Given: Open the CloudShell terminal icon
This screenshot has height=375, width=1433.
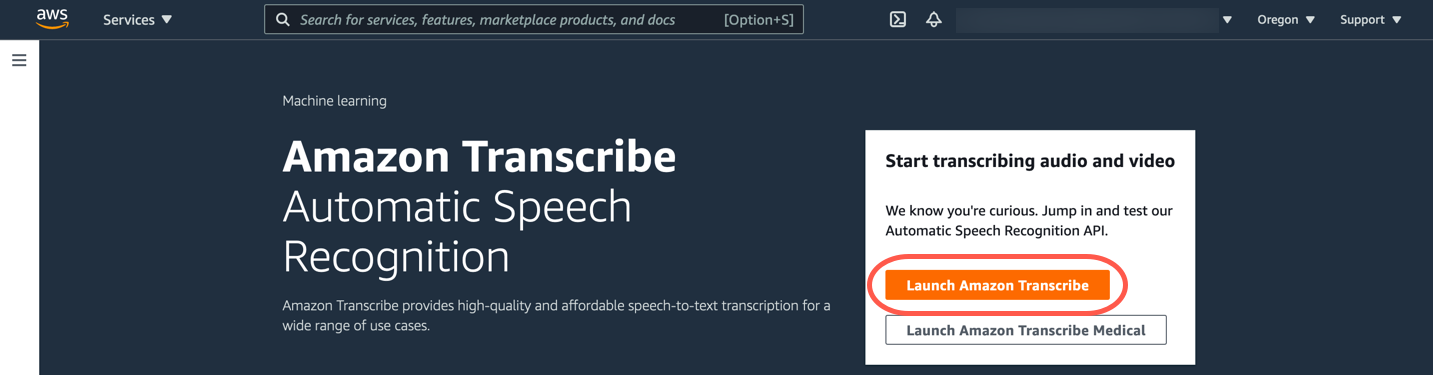Looking at the screenshot, I should click(x=898, y=19).
